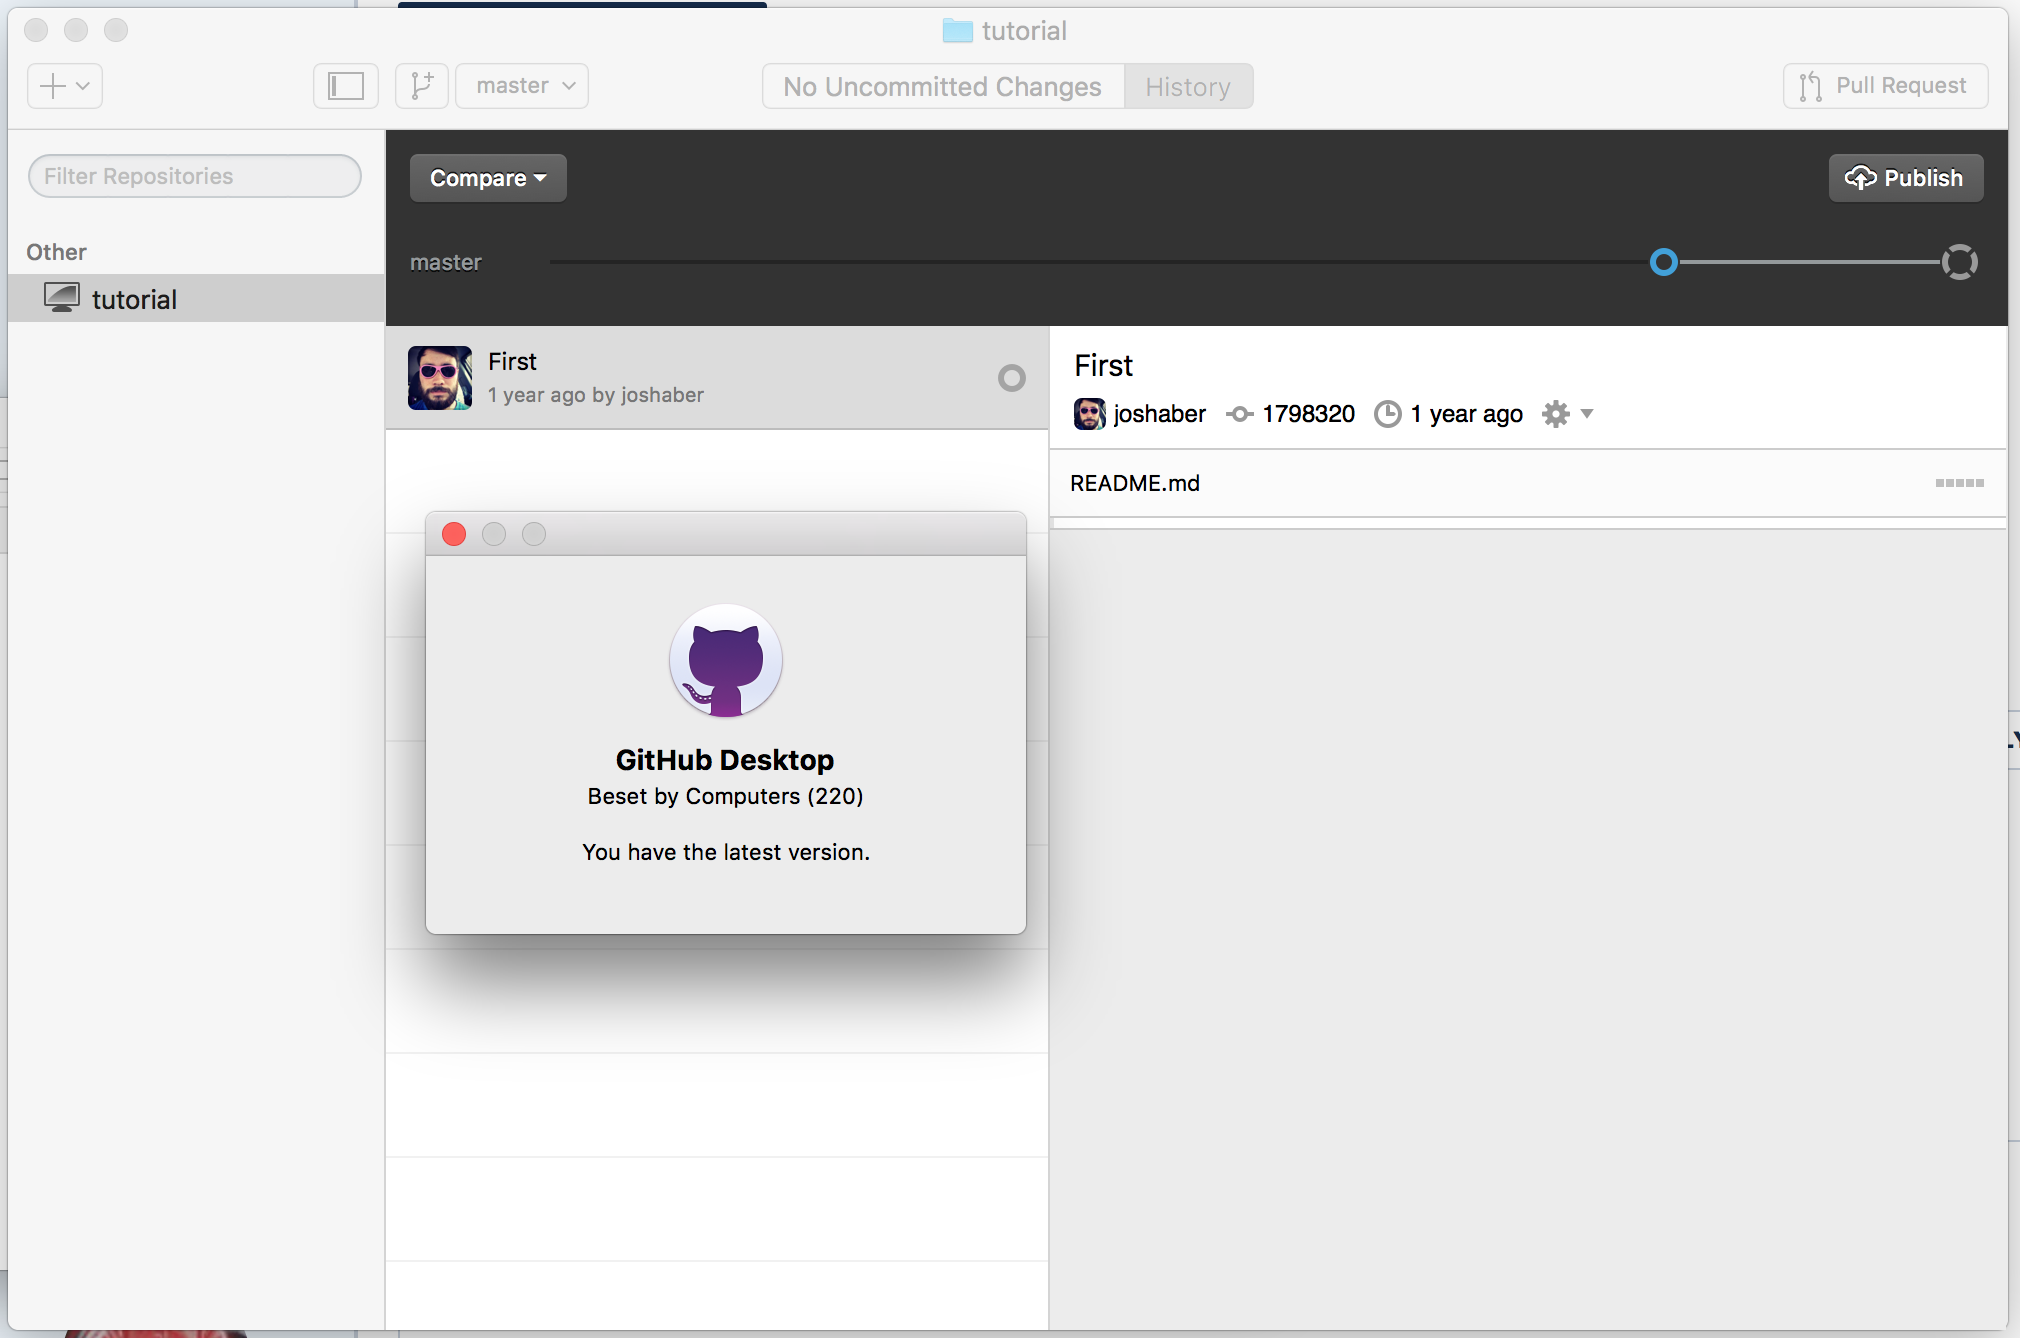Open the add repository plus dropdown
Viewport: 2020px width, 1338px height.
pos(65,86)
